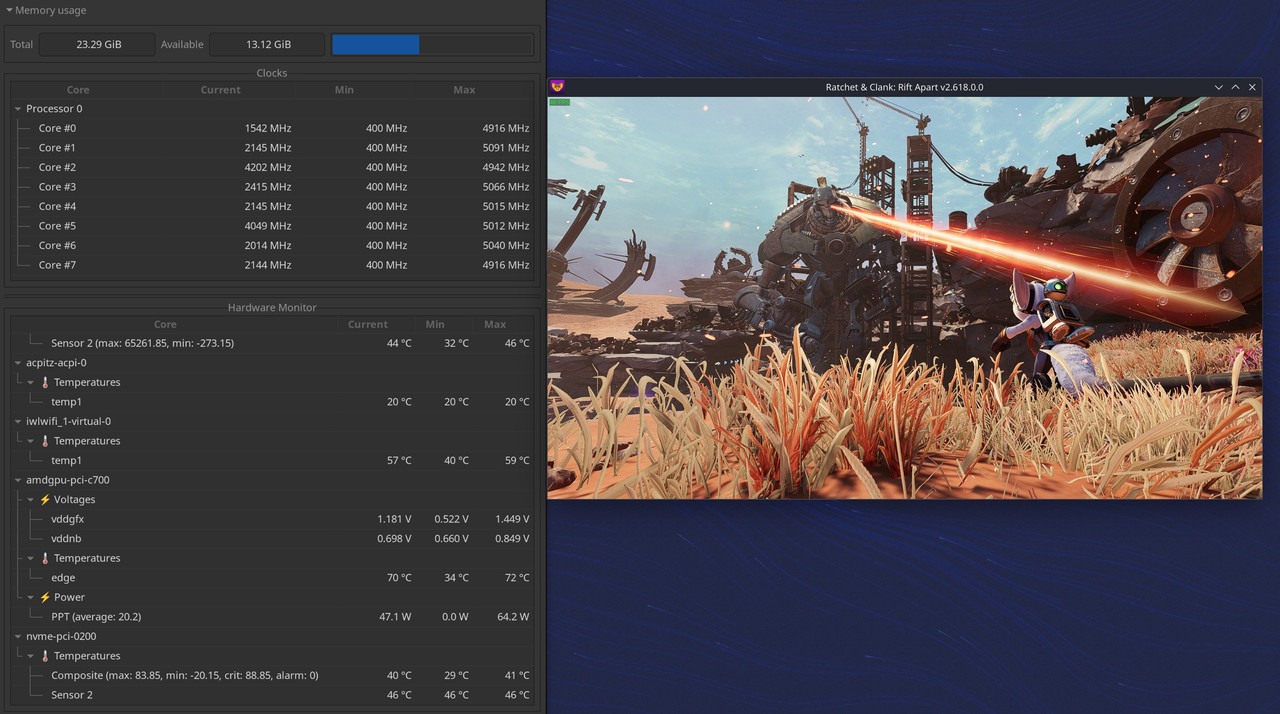The image size is (1280, 714).
Task: Collapse the amdgpu Voltages subgroup
Action: pos(31,500)
